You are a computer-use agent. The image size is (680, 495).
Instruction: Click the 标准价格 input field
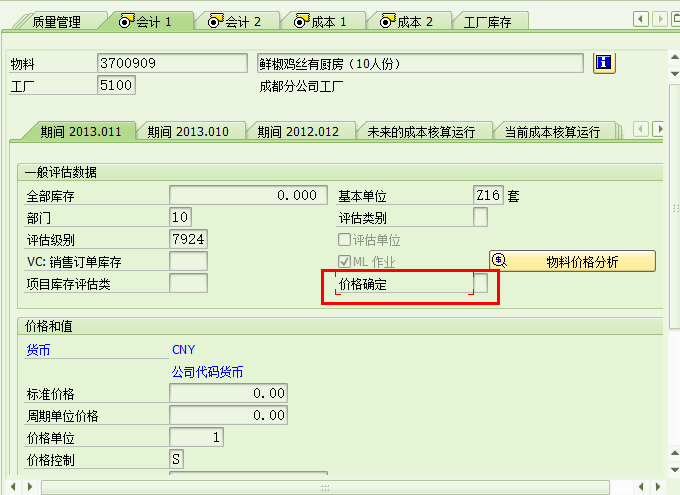(x=229, y=393)
